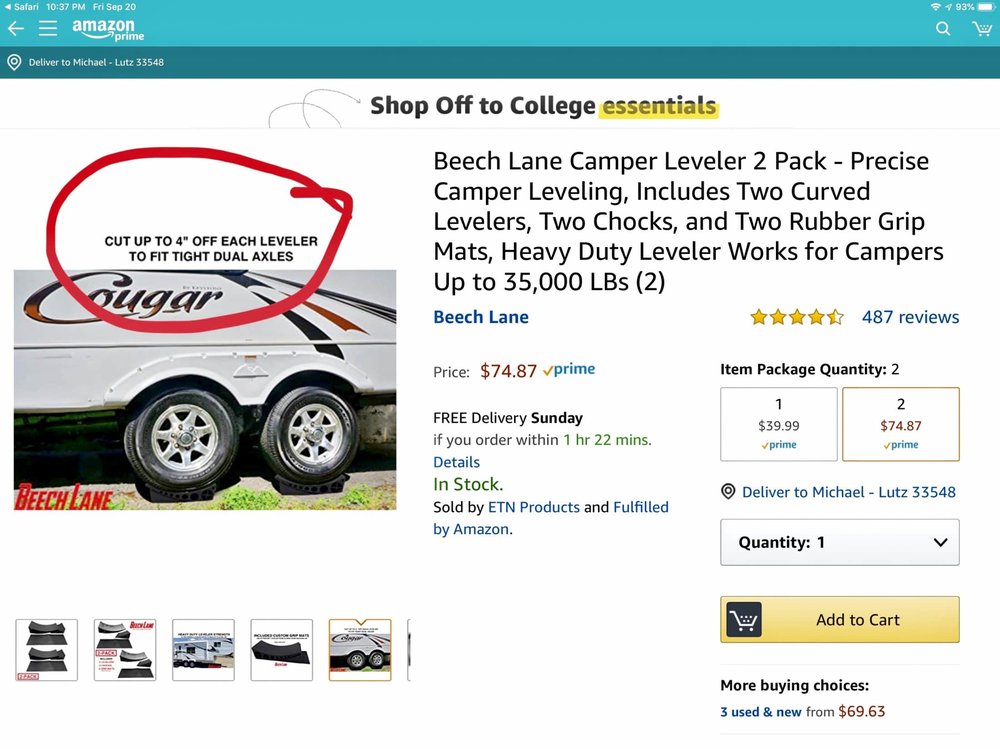Tap the back arrow icon
The width and height of the screenshot is (1000, 749).
16,29
